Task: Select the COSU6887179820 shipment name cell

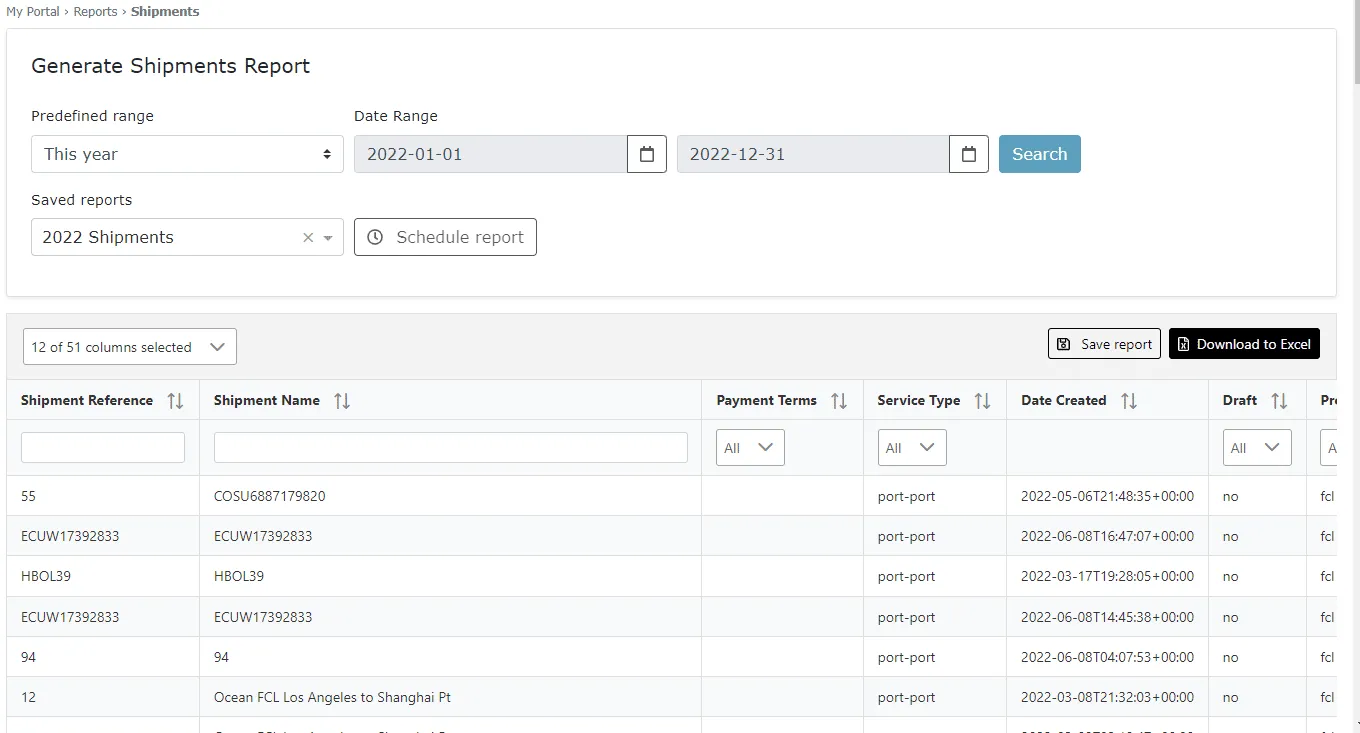Action: pyautogui.click(x=270, y=496)
